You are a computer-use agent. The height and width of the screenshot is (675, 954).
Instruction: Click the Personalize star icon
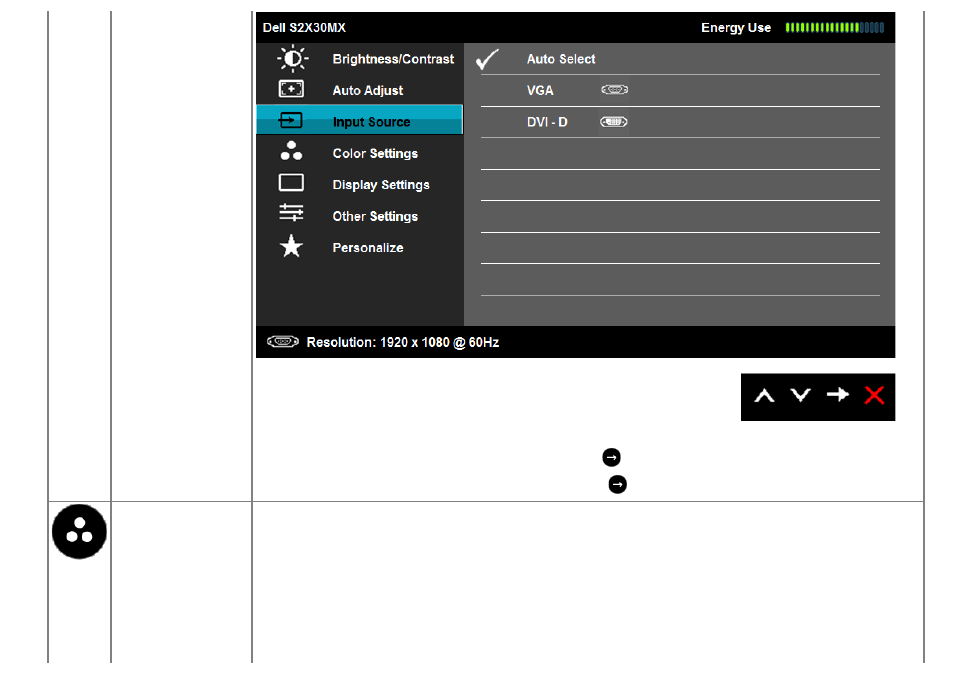pyautogui.click(x=291, y=247)
